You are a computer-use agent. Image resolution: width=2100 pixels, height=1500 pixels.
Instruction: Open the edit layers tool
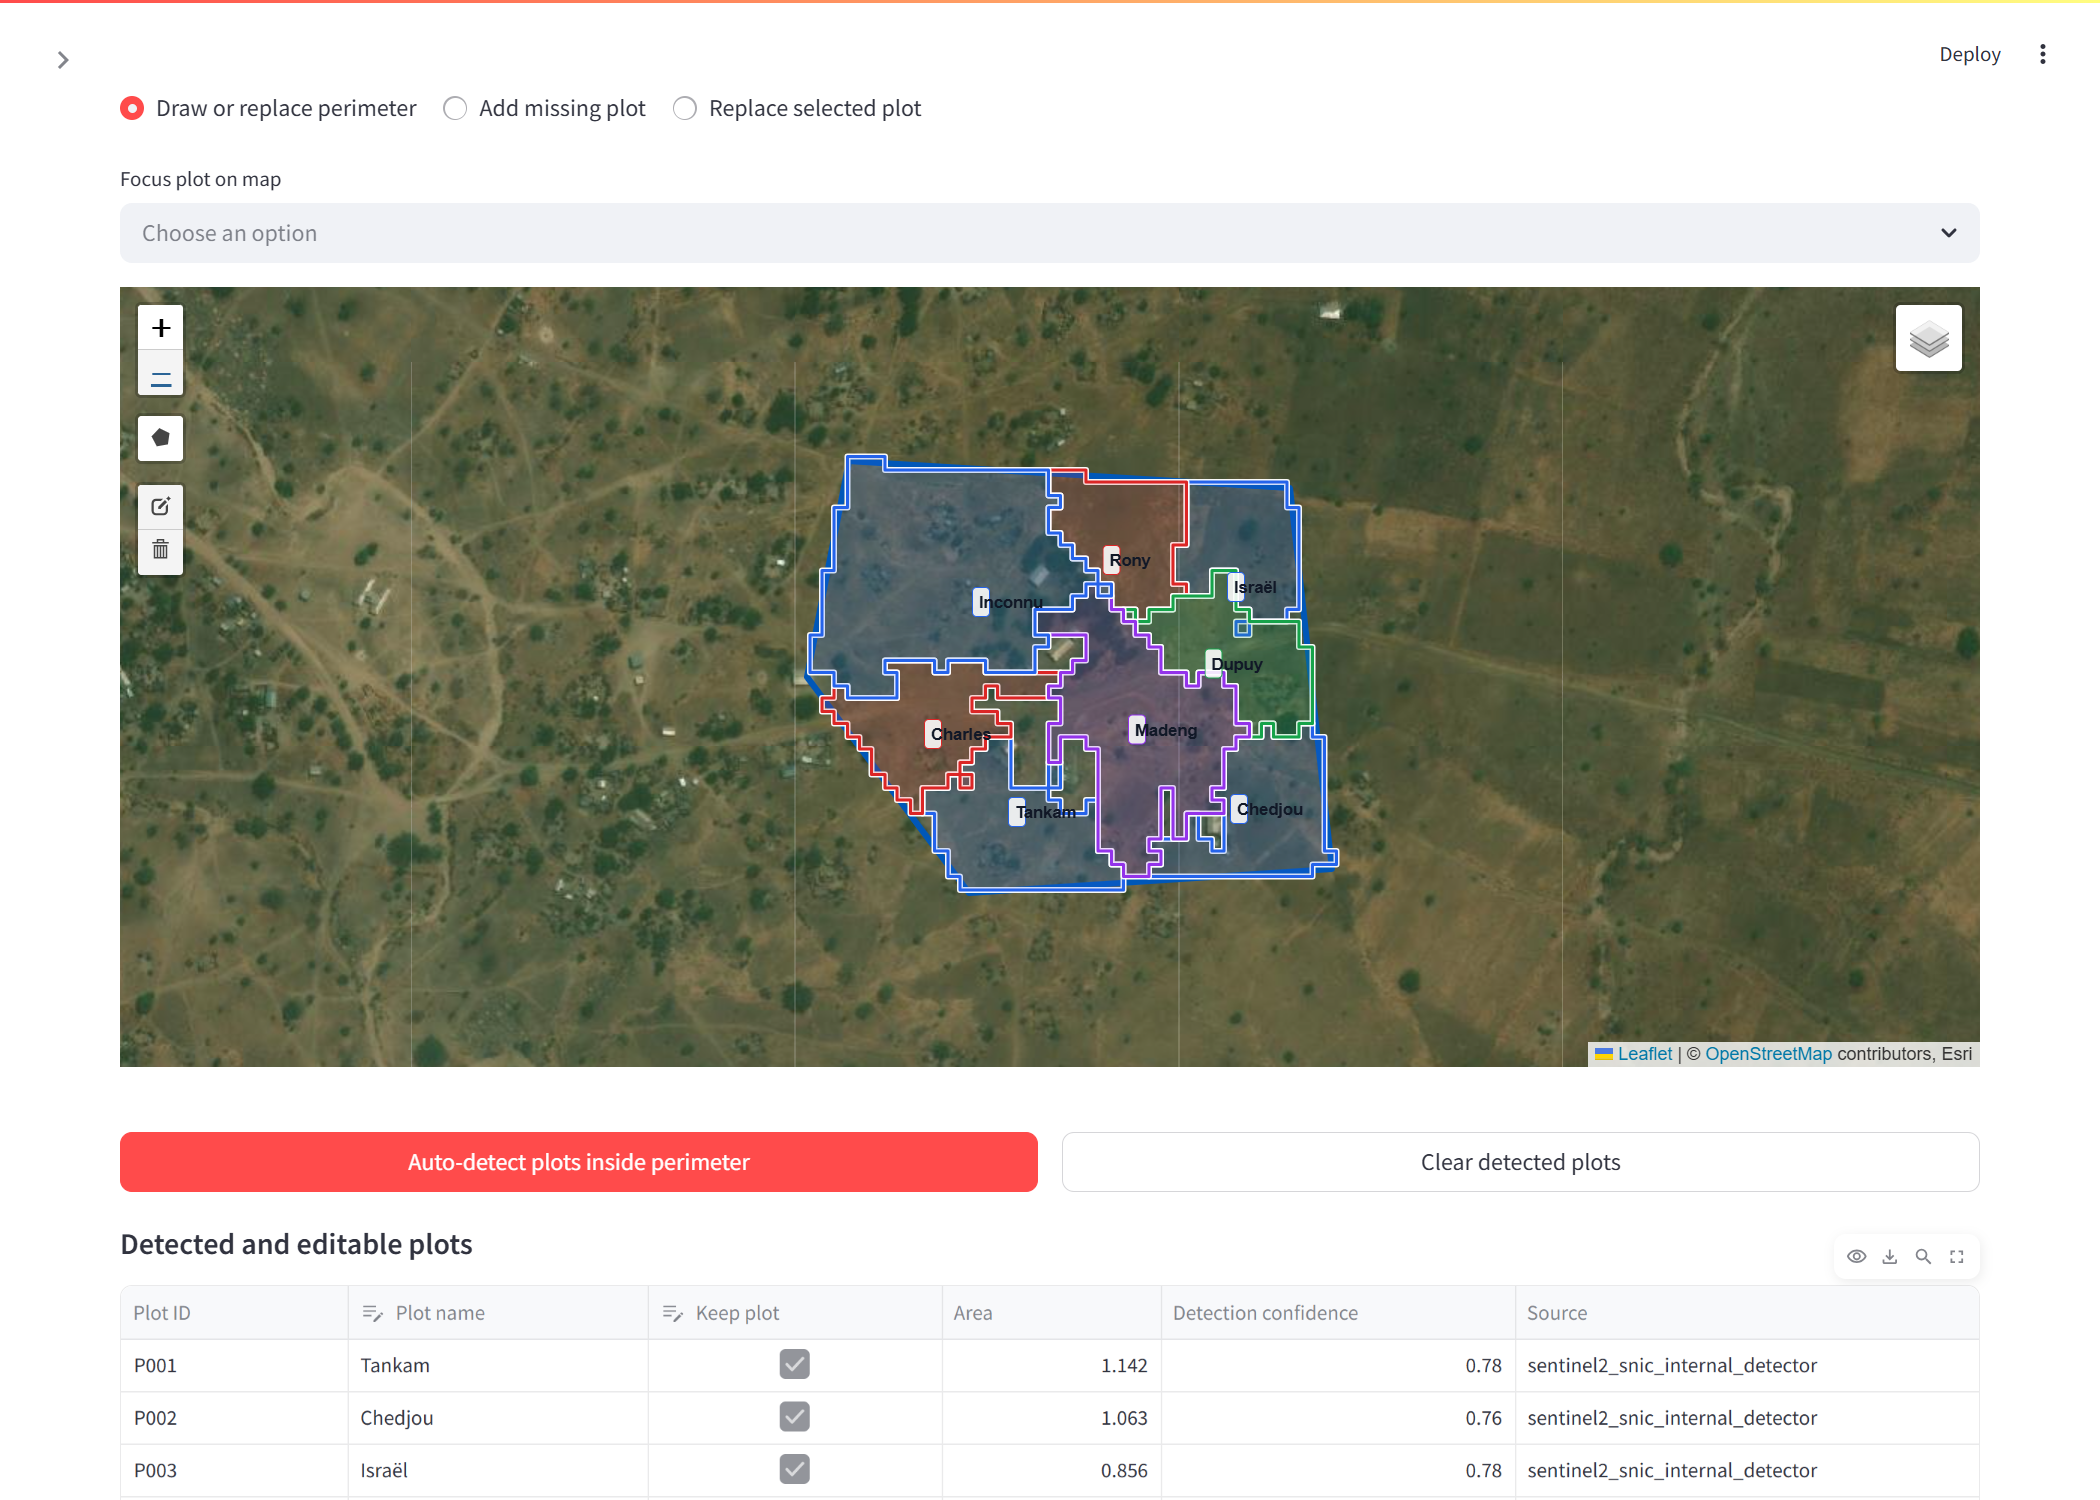[160, 506]
